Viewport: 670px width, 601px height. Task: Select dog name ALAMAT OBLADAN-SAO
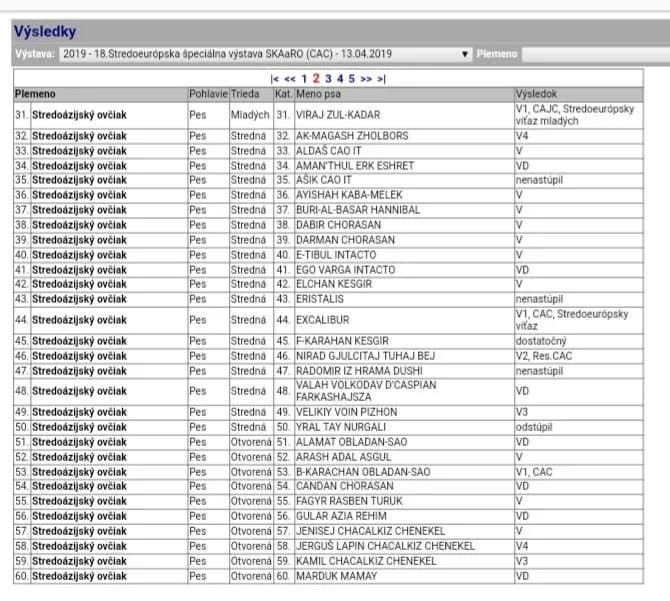(x=352, y=442)
